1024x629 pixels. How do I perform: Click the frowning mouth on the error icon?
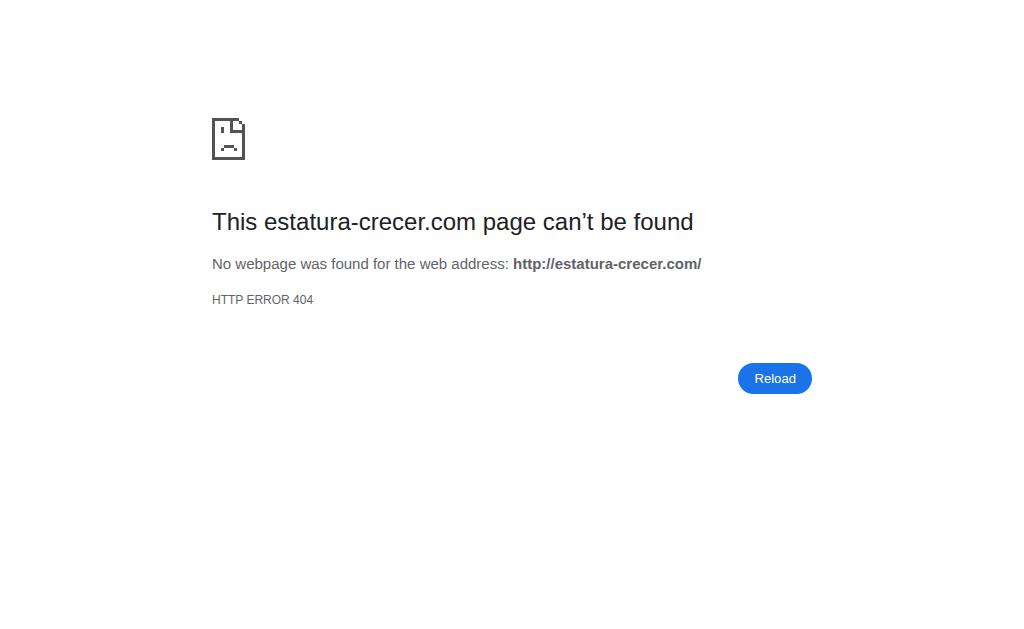(229, 148)
